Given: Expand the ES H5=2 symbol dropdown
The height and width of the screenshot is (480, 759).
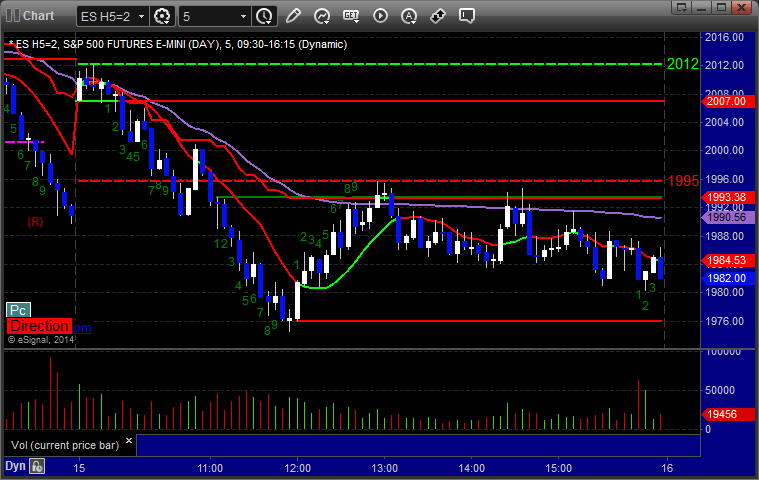Looking at the screenshot, I should click(x=141, y=16).
